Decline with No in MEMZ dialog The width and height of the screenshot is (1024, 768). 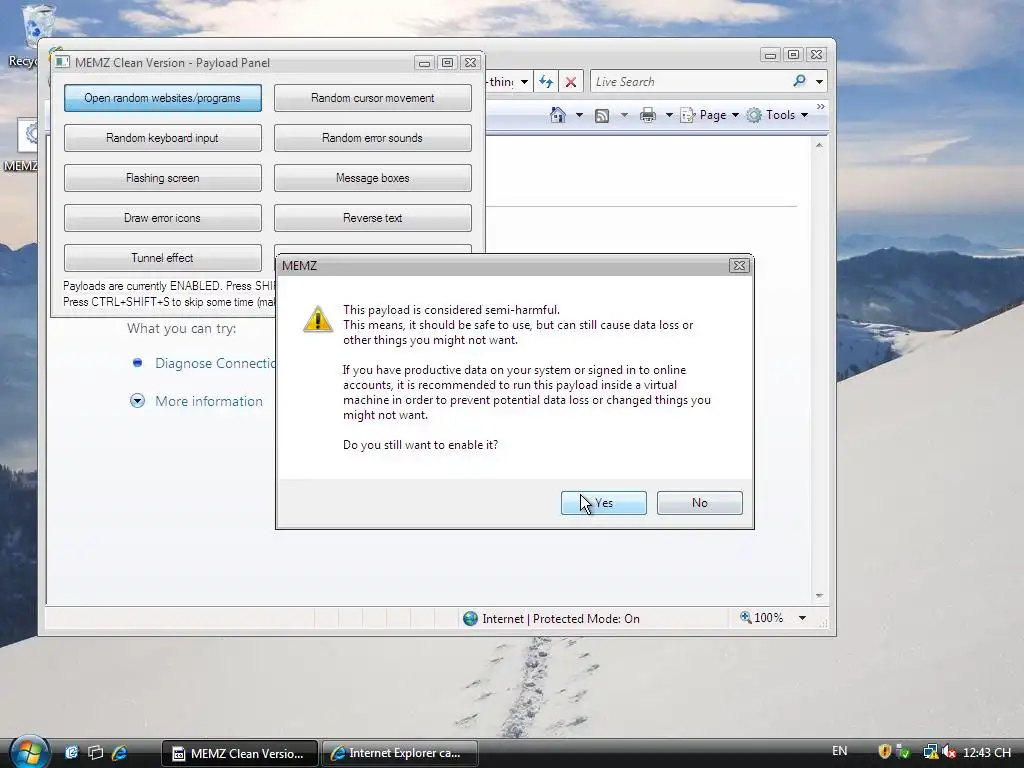699,503
